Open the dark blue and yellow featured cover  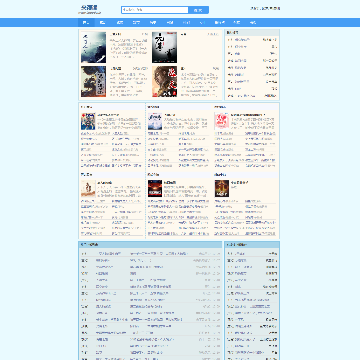(x=93, y=81)
